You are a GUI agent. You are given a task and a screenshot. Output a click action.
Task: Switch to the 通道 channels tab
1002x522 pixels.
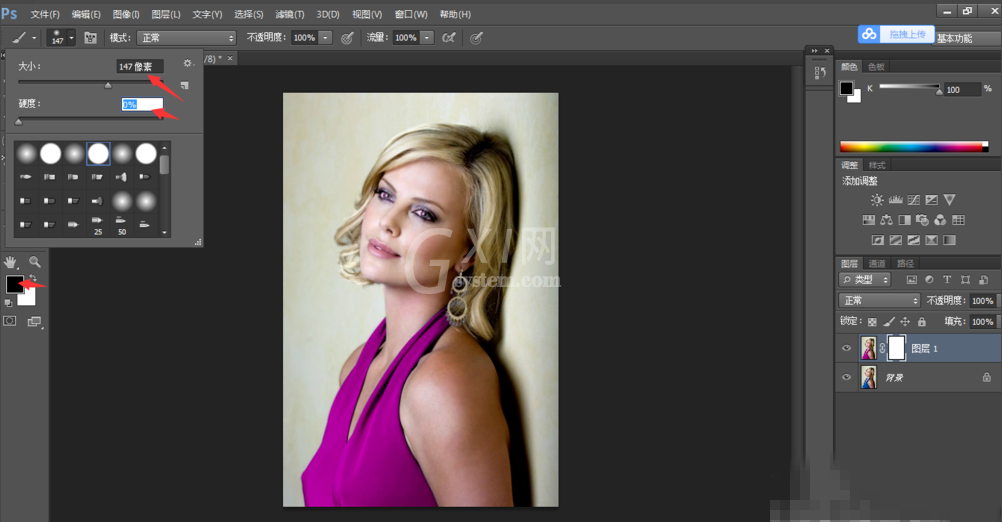(877, 263)
